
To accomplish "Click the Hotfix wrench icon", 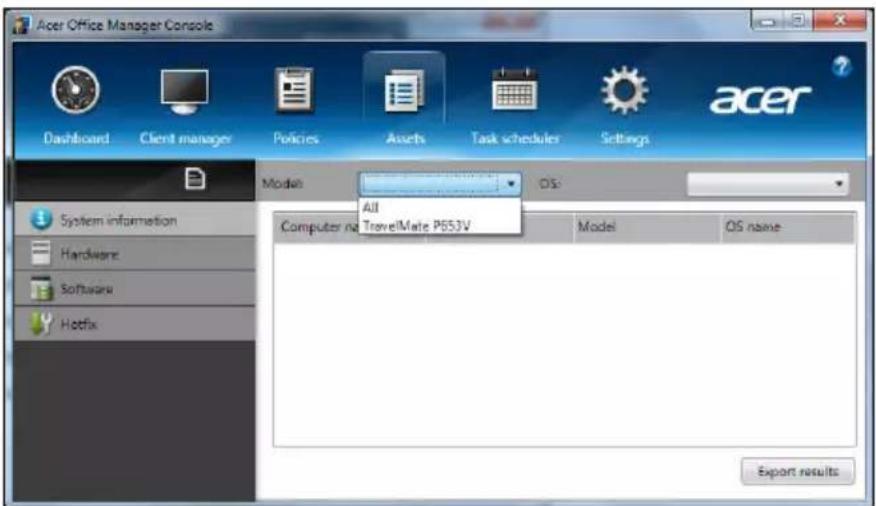I will 41,323.
